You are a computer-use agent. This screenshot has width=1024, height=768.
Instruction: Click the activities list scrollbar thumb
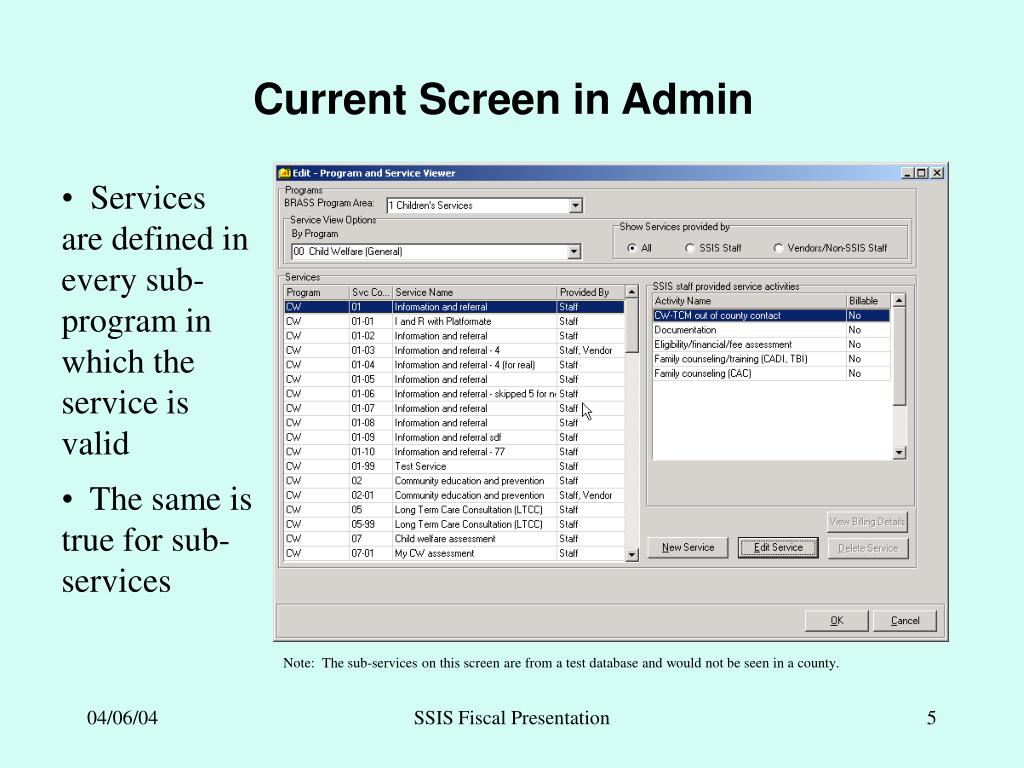coord(899,356)
